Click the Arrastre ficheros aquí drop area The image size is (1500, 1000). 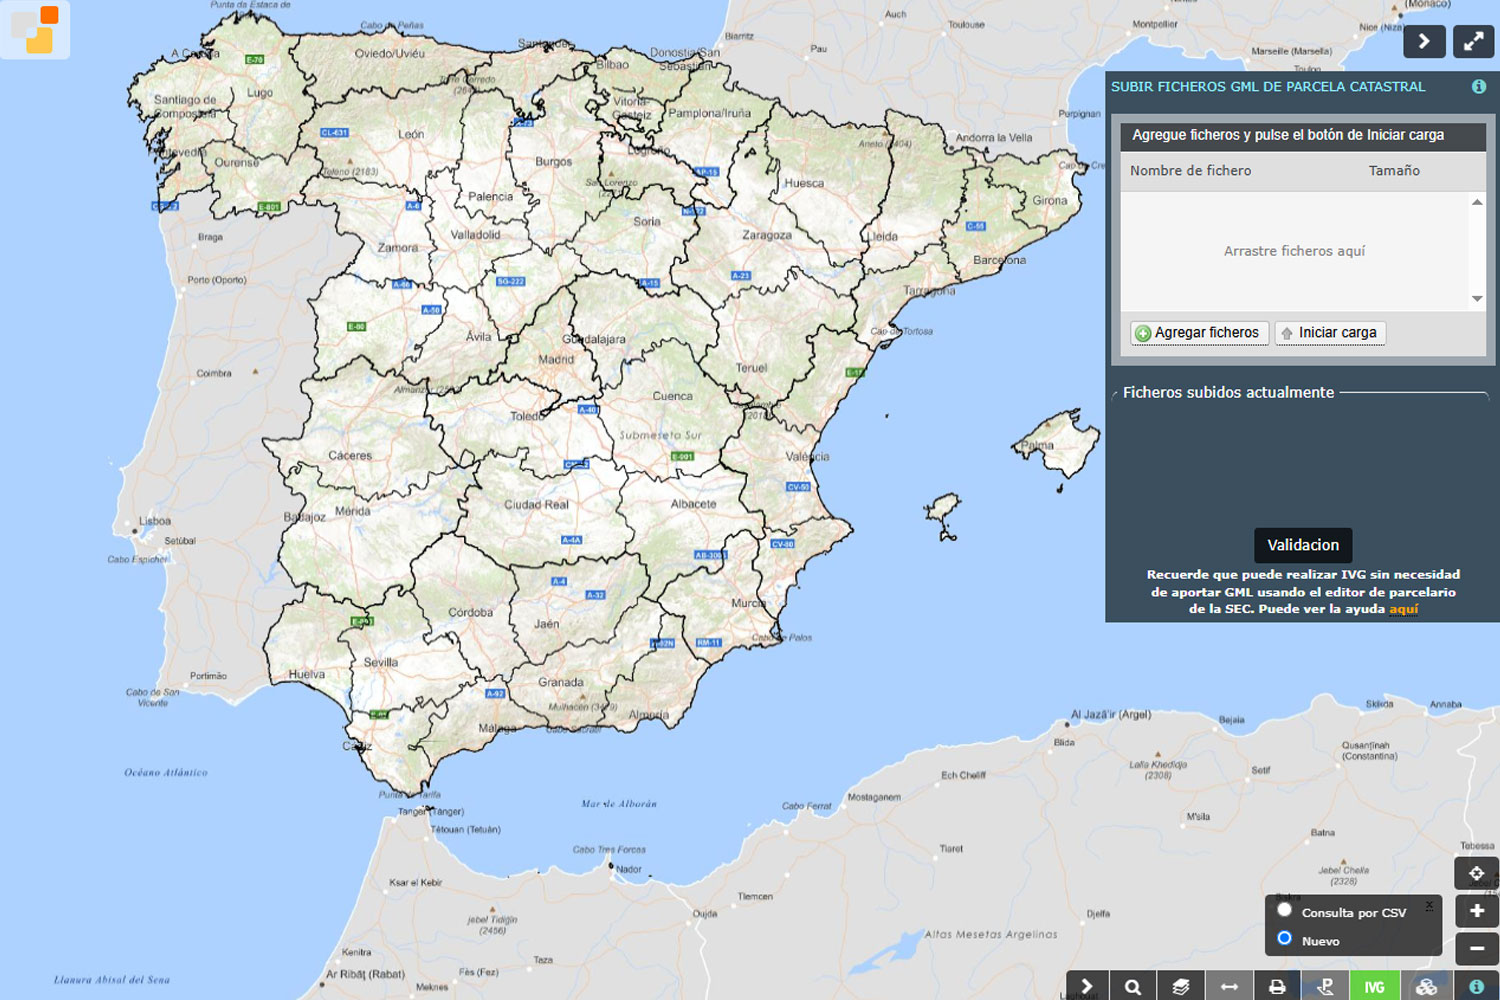pos(1294,251)
